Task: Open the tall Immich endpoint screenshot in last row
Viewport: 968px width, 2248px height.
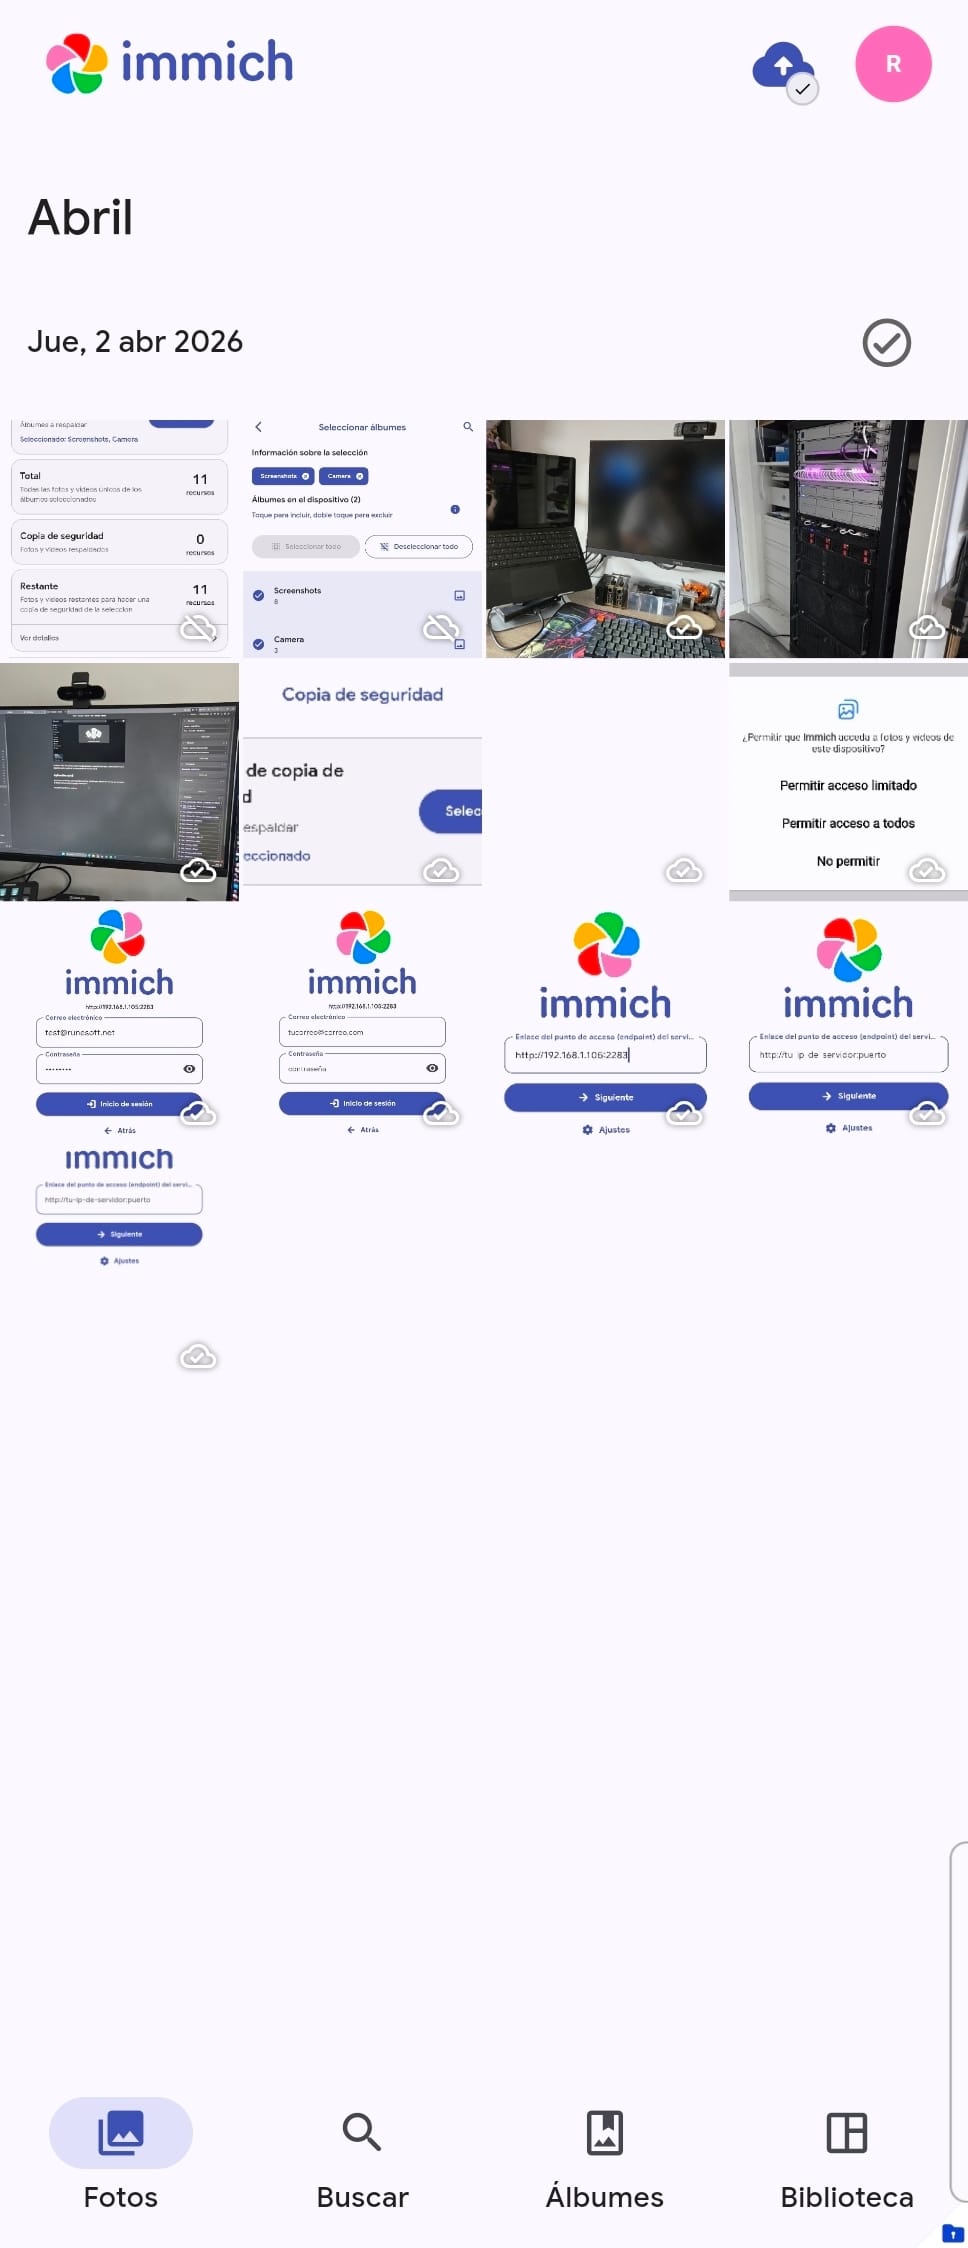Action: pyautogui.click(x=119, y=1267)
